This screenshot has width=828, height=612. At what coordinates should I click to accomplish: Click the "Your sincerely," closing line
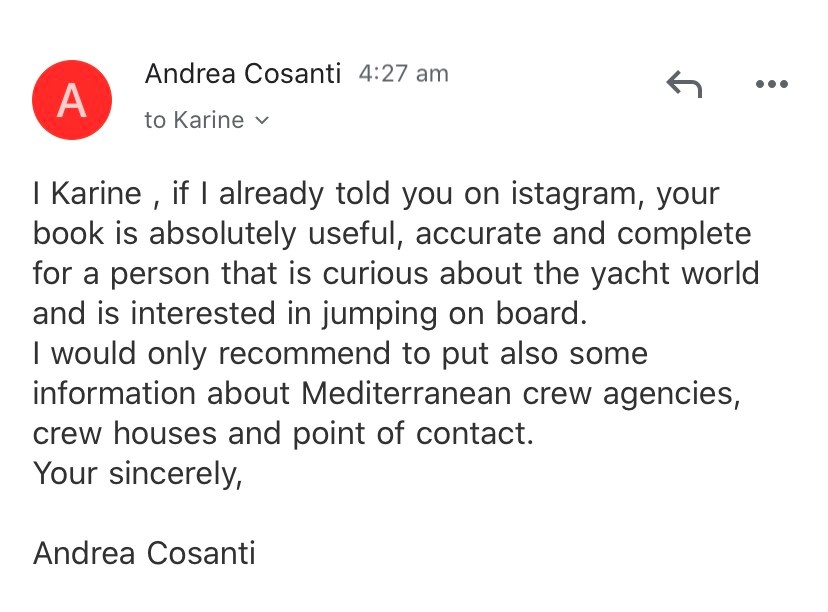[138, 474]
